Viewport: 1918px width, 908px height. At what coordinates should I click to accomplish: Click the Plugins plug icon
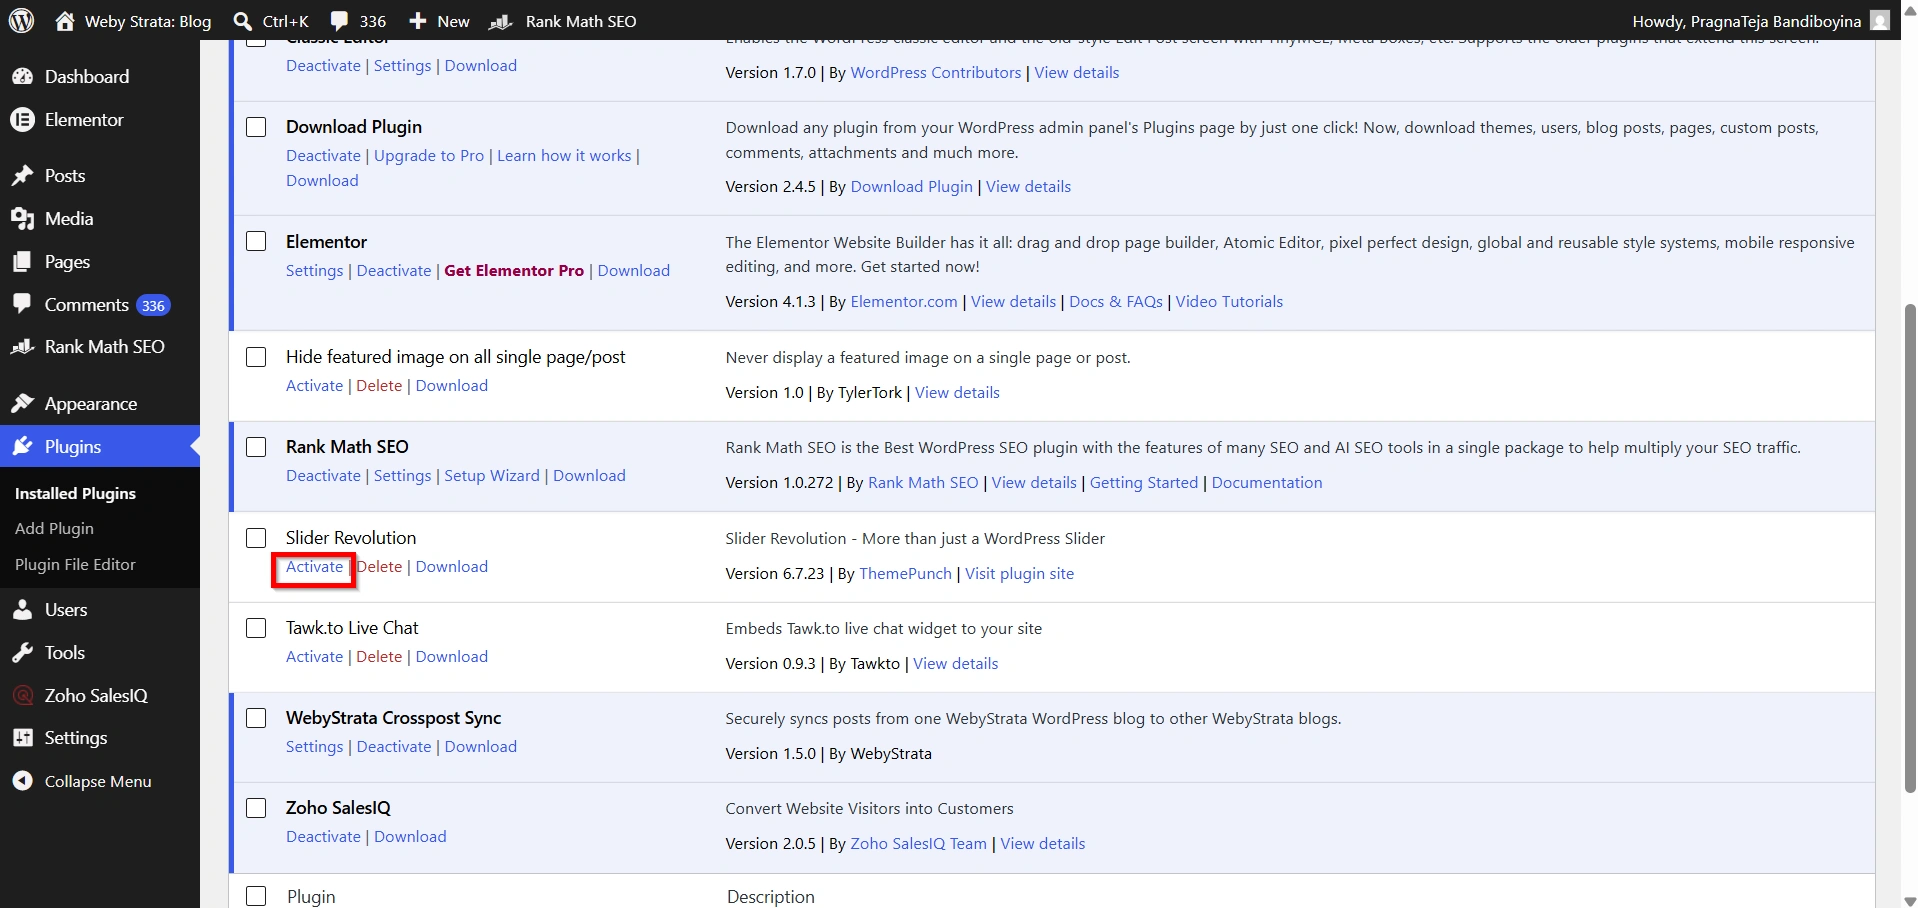pyautogui.click(x=23, y=447)
